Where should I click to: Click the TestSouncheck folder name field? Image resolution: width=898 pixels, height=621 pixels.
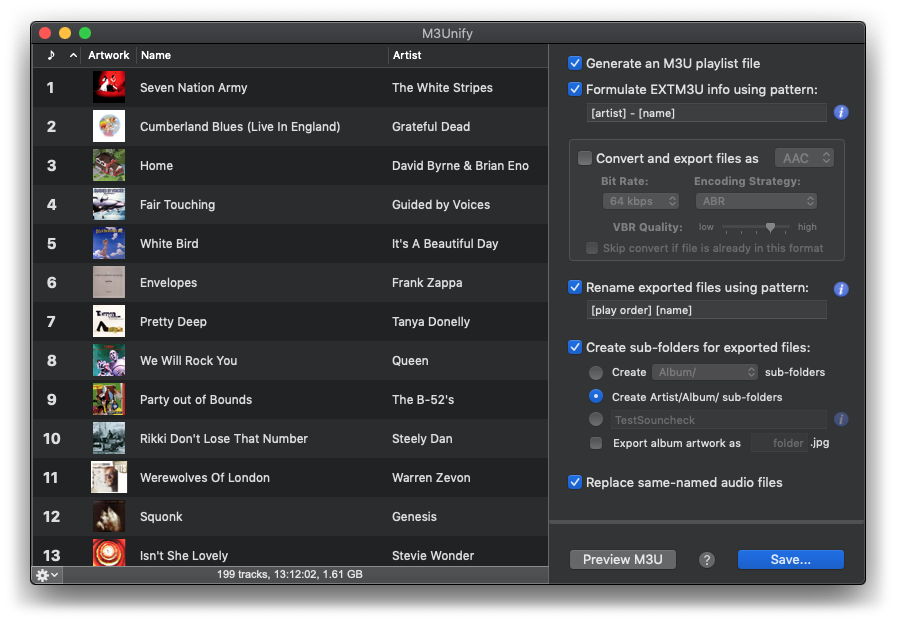pyautogui.click(x=719, y=420)
